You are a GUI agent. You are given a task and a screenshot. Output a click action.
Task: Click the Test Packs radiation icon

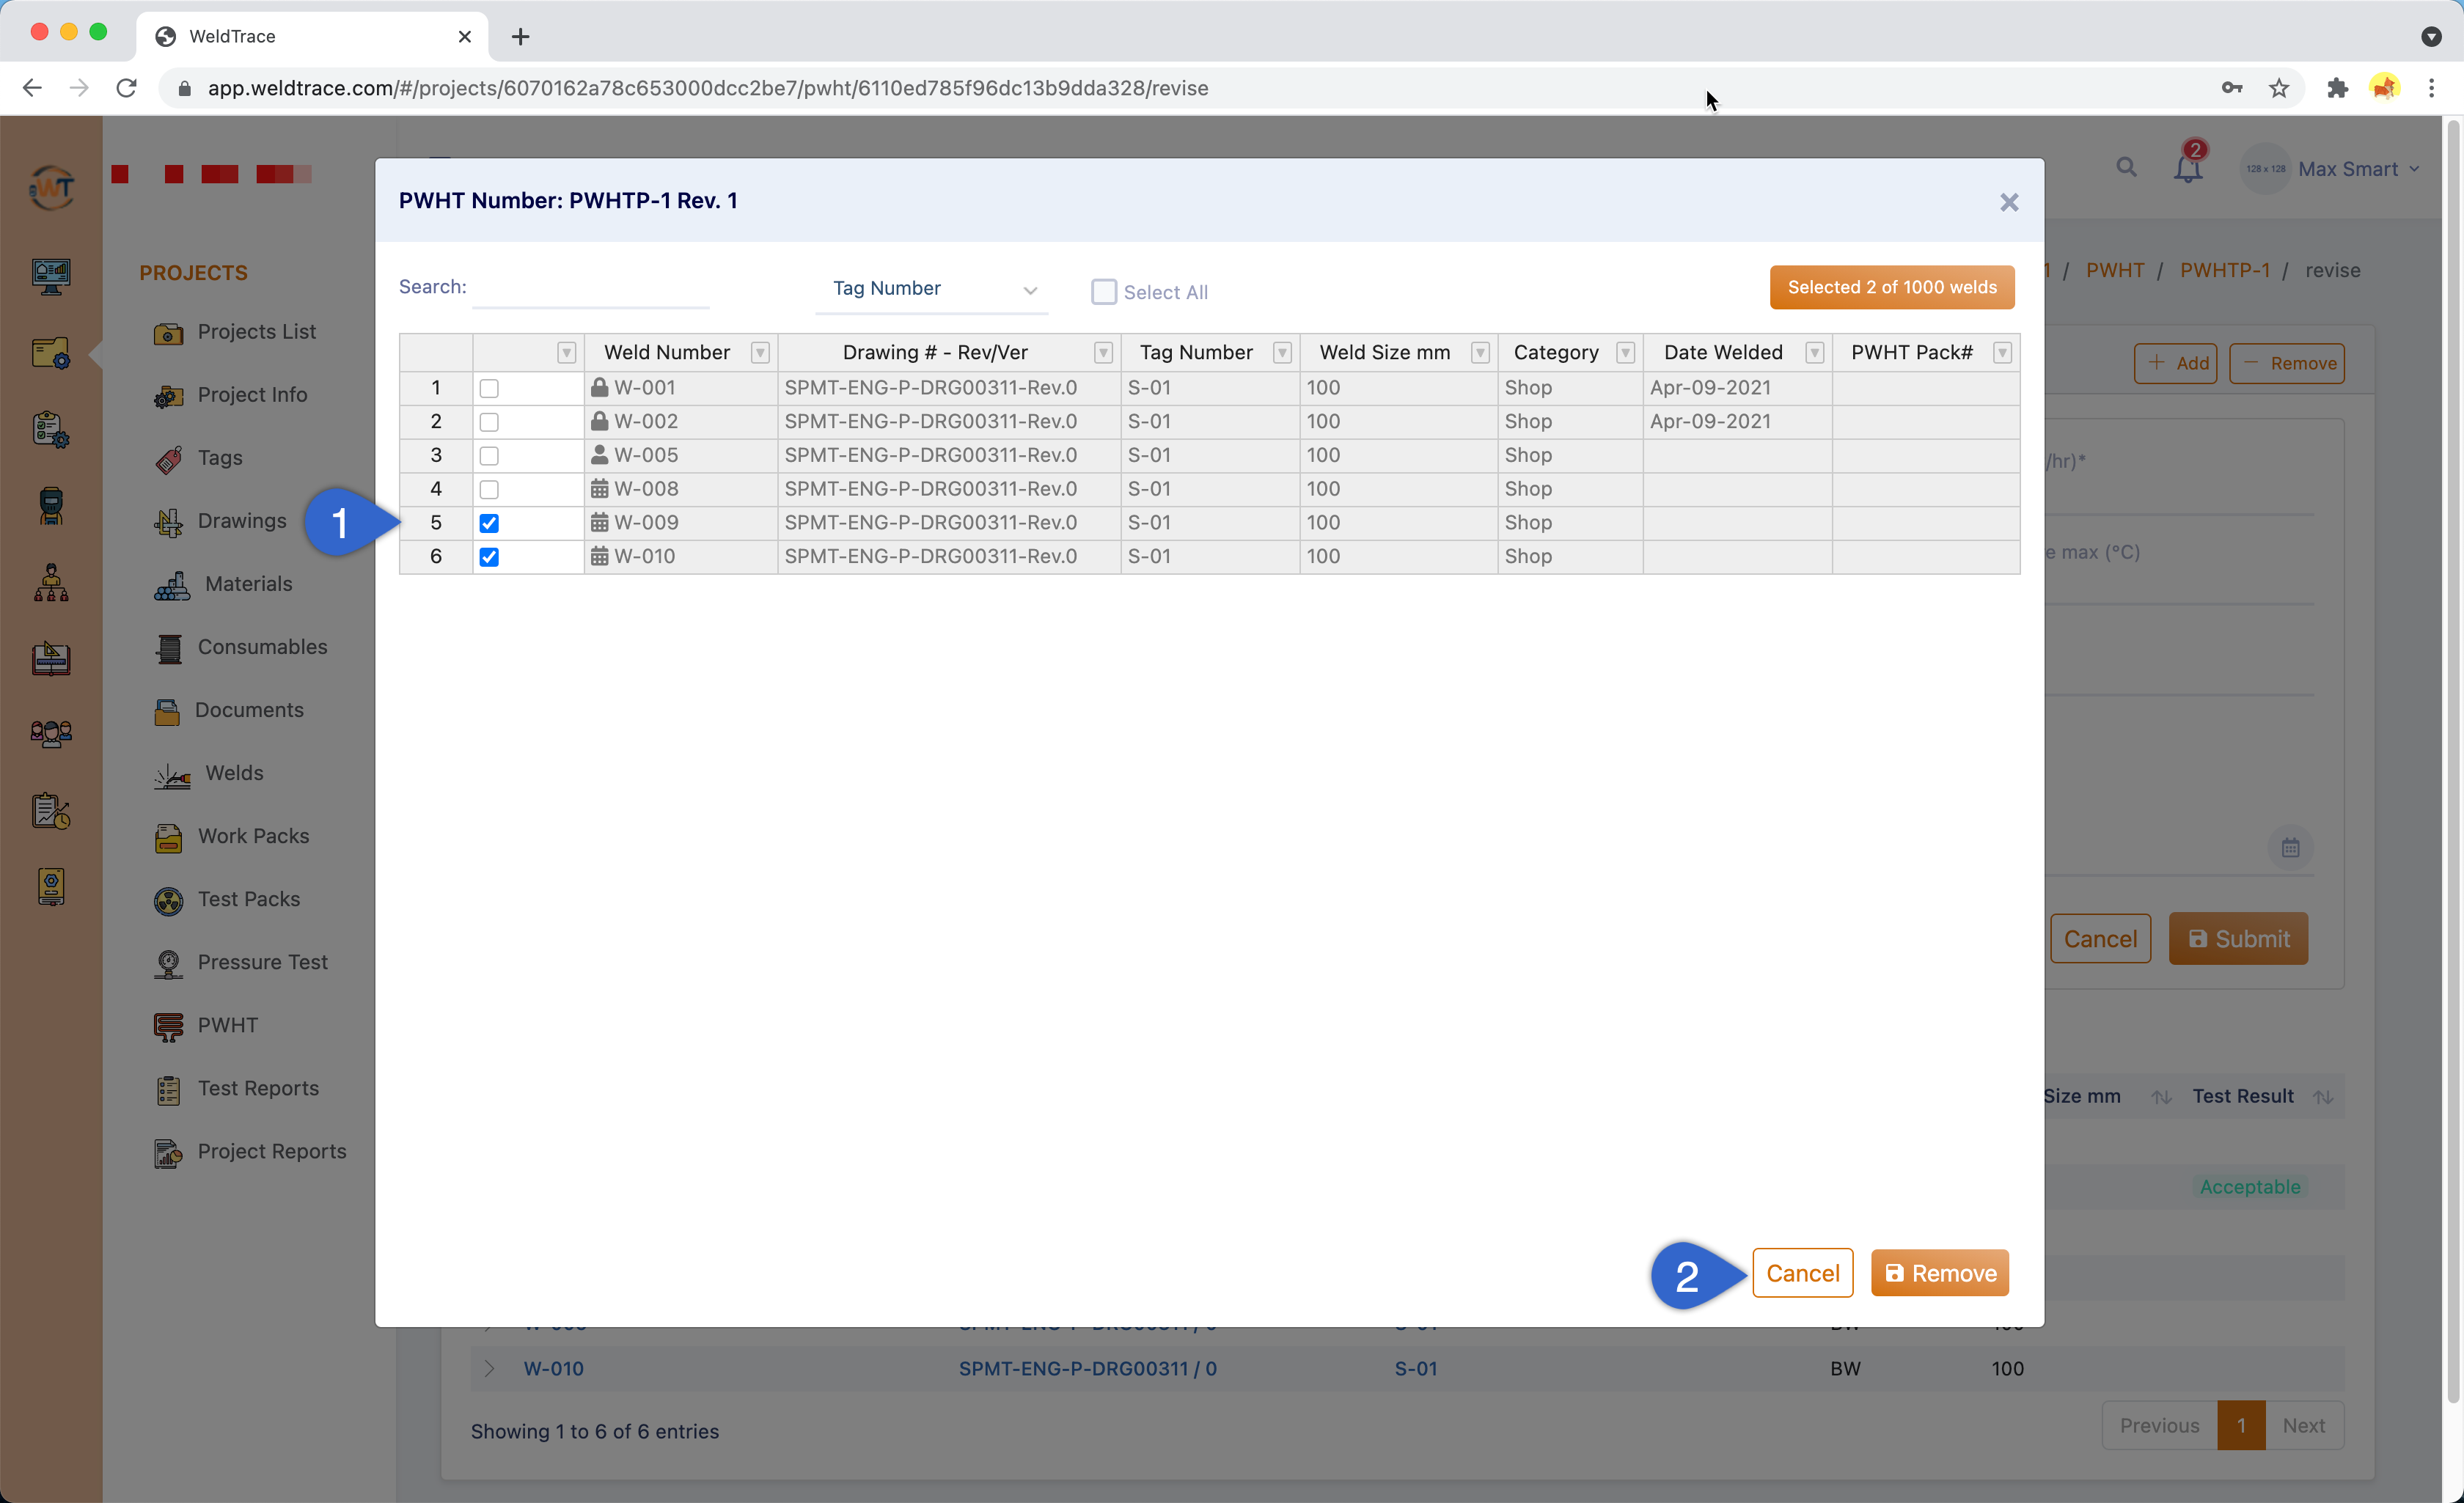168,901
